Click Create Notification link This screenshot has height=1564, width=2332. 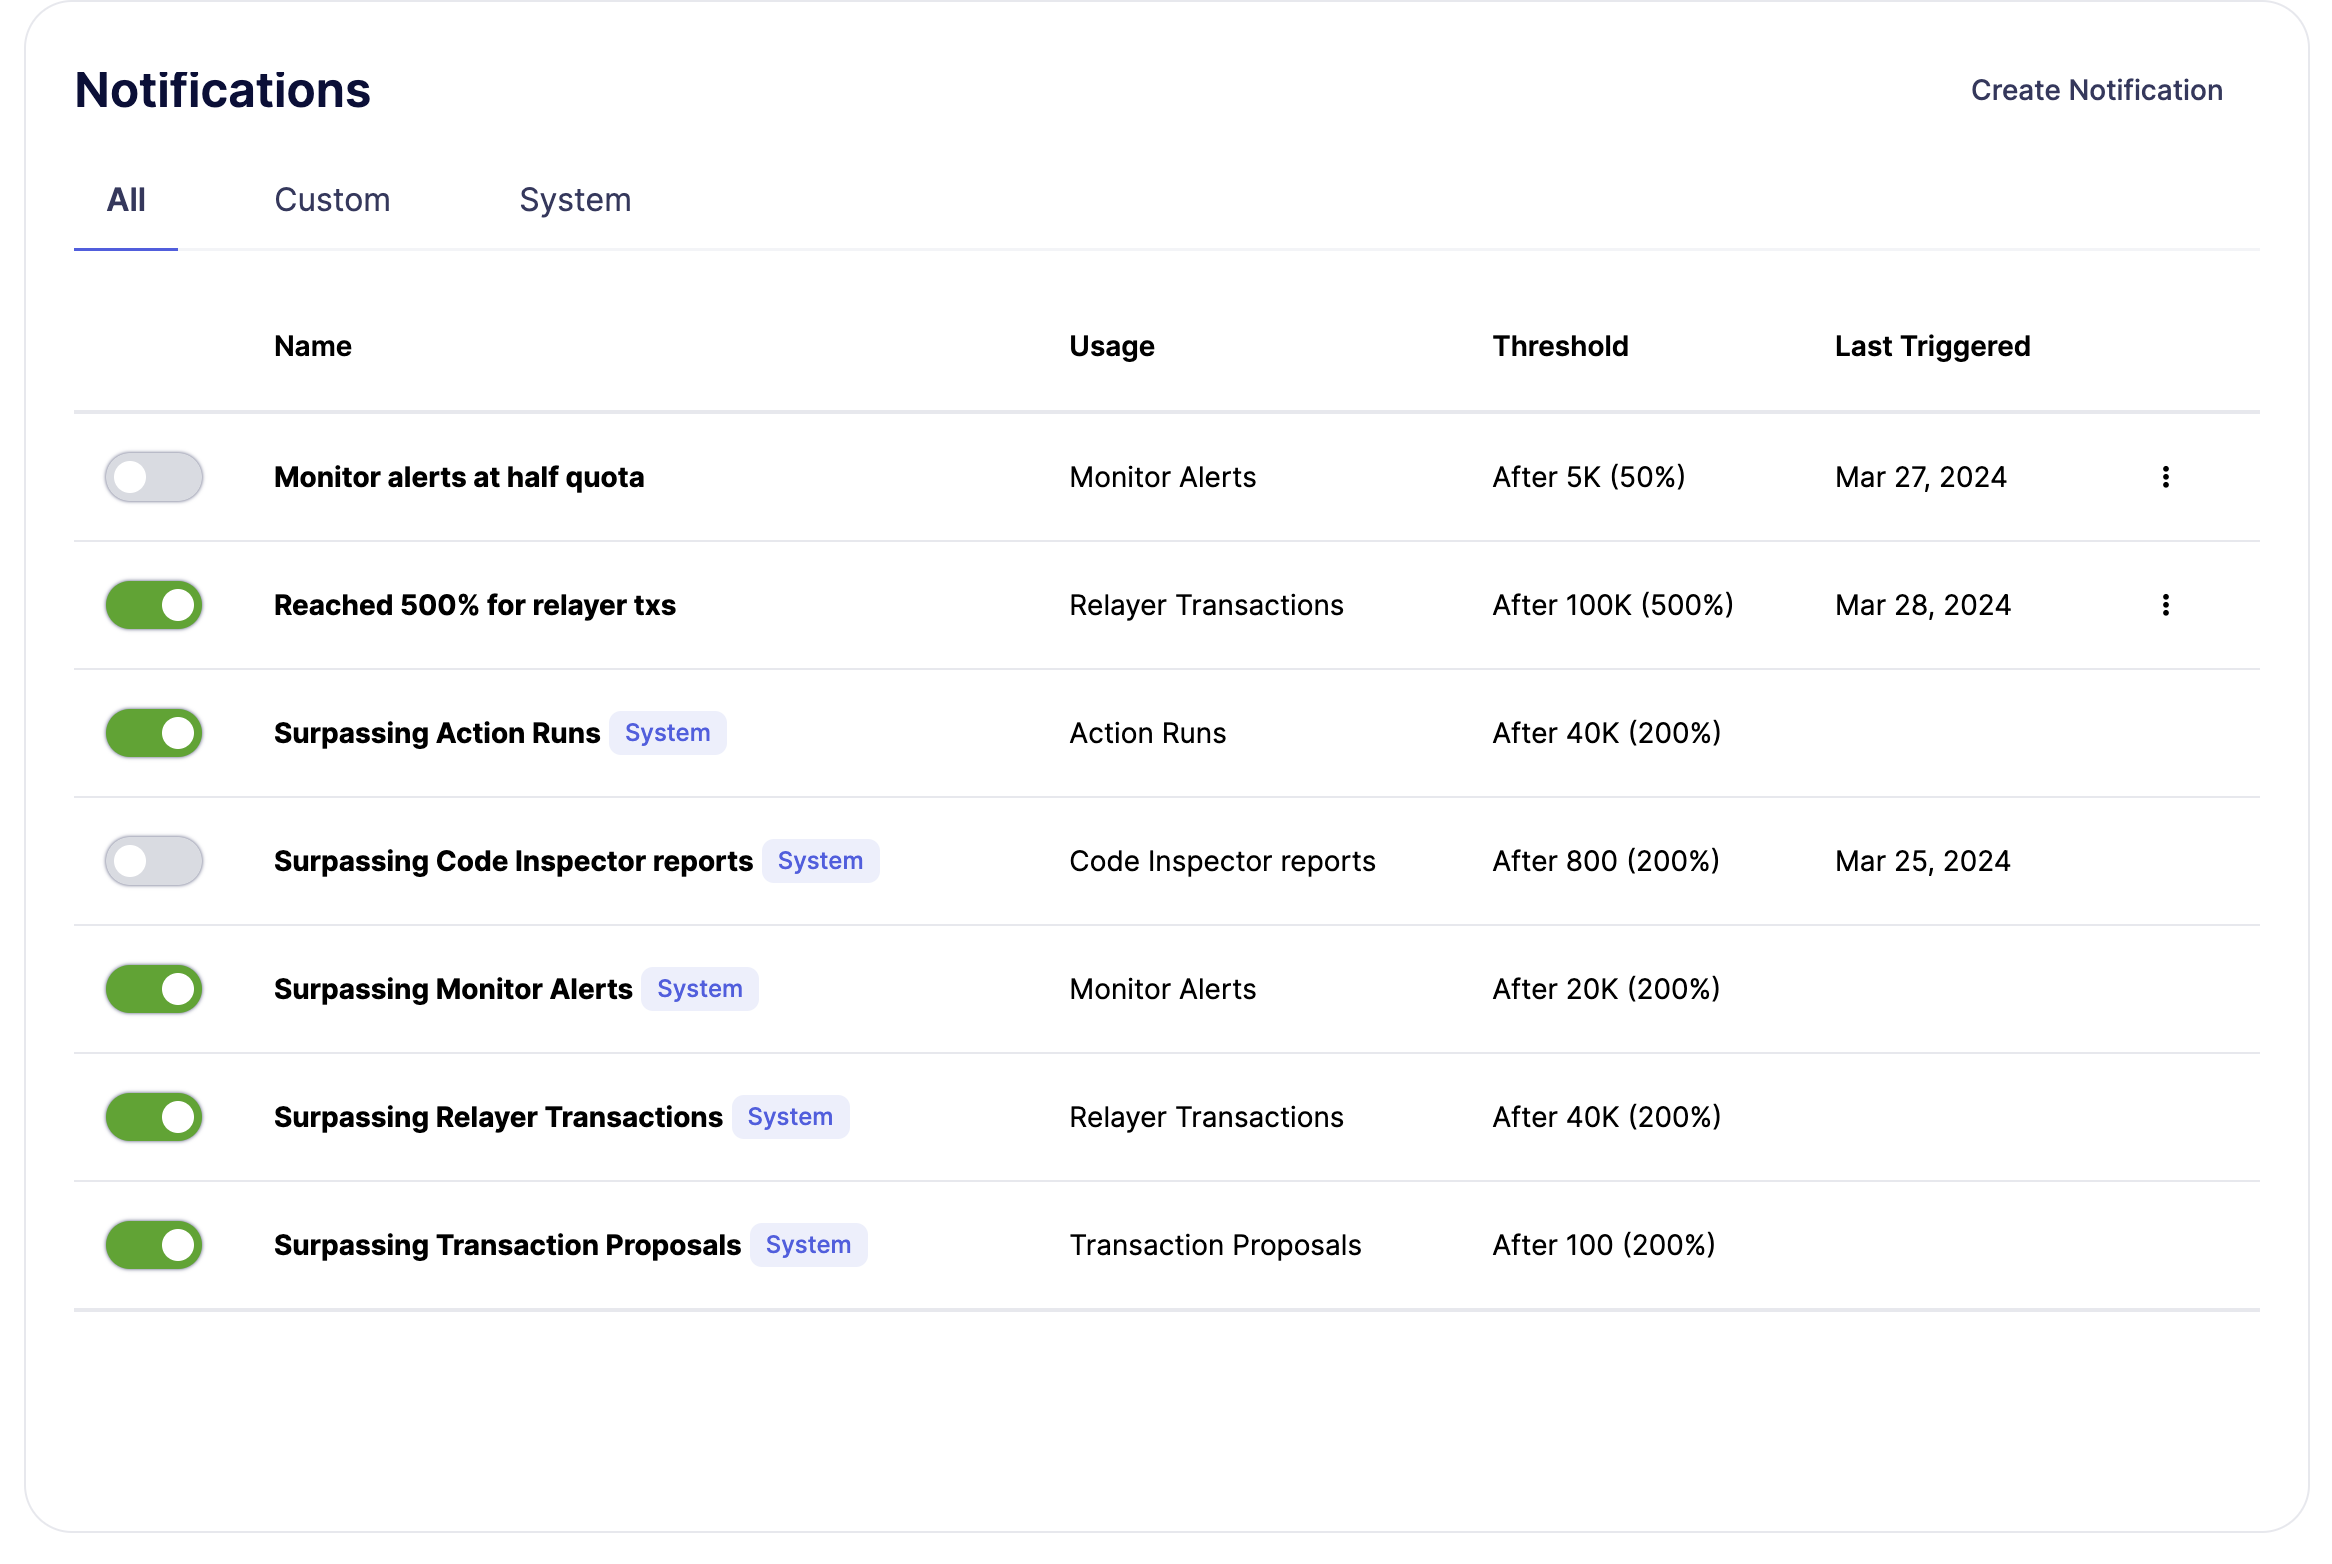point(2096,90)
